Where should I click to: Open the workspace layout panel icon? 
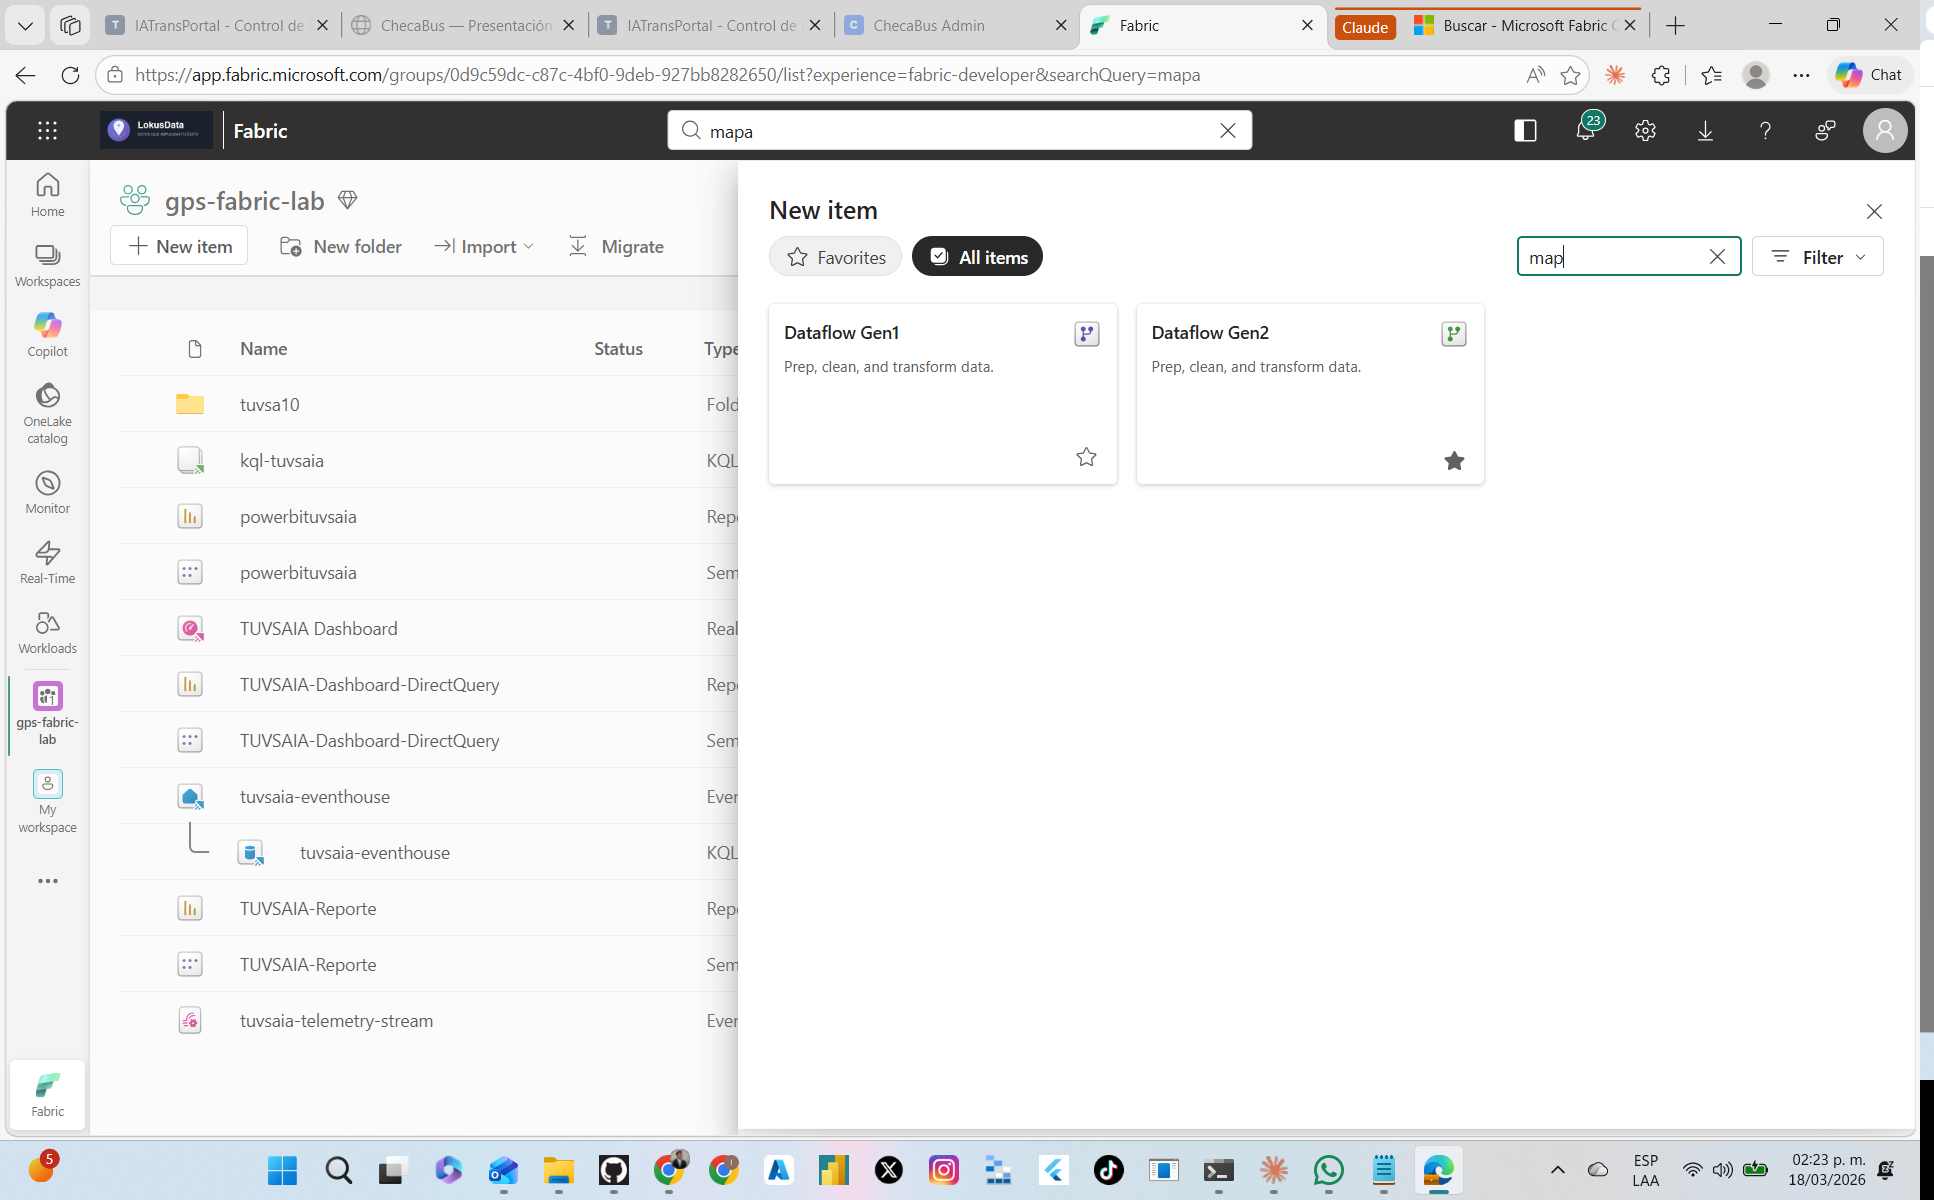pos(1525,130)
